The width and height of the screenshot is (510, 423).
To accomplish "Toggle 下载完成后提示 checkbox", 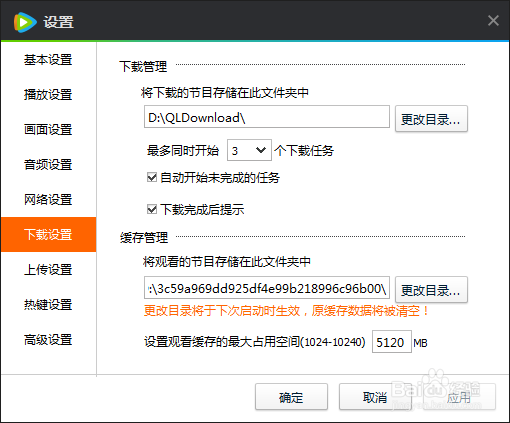I will click(152, 209).
